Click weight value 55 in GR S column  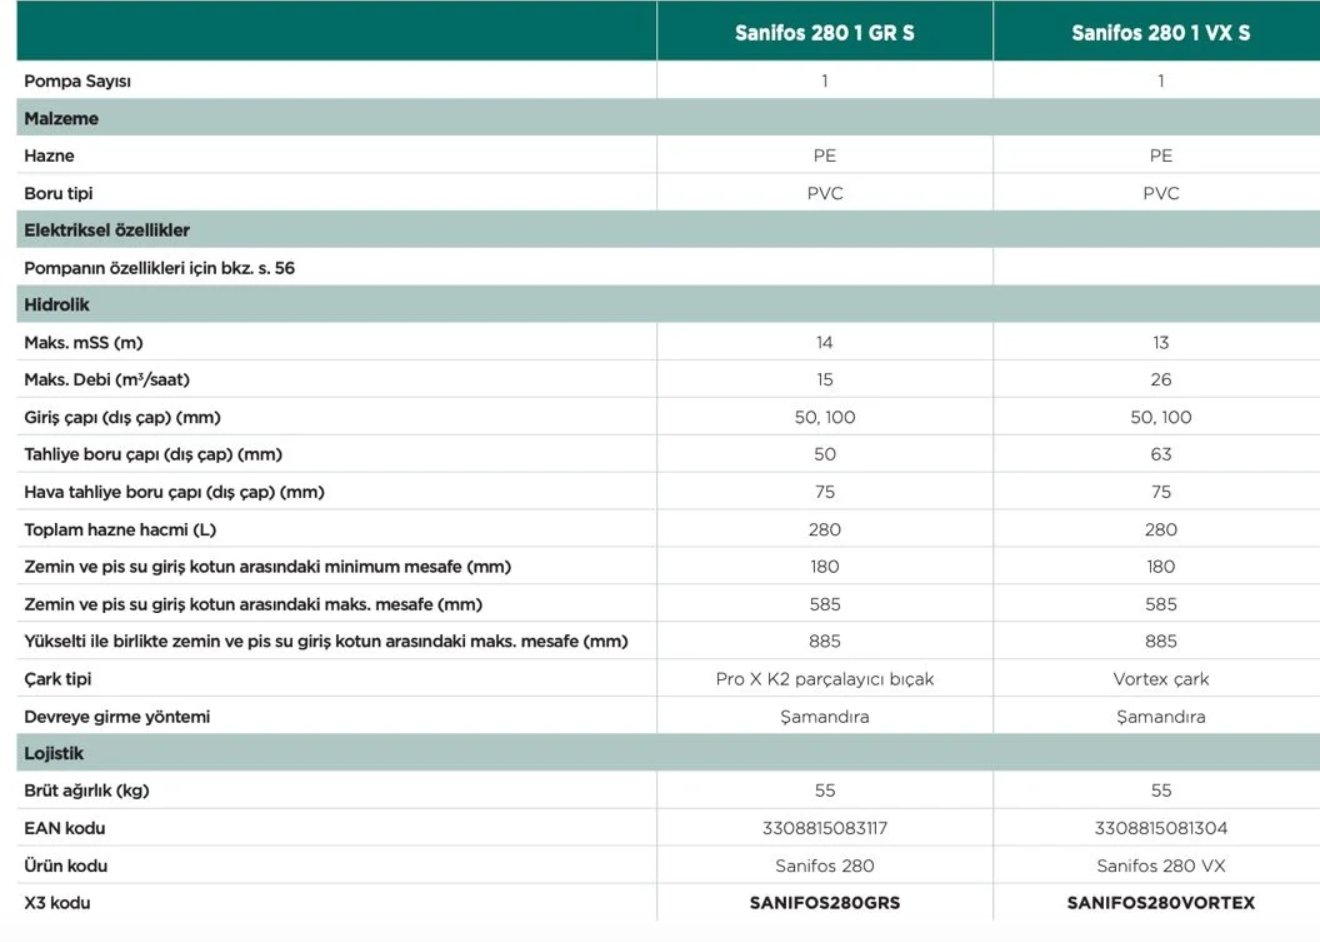[x=824, y=791]
